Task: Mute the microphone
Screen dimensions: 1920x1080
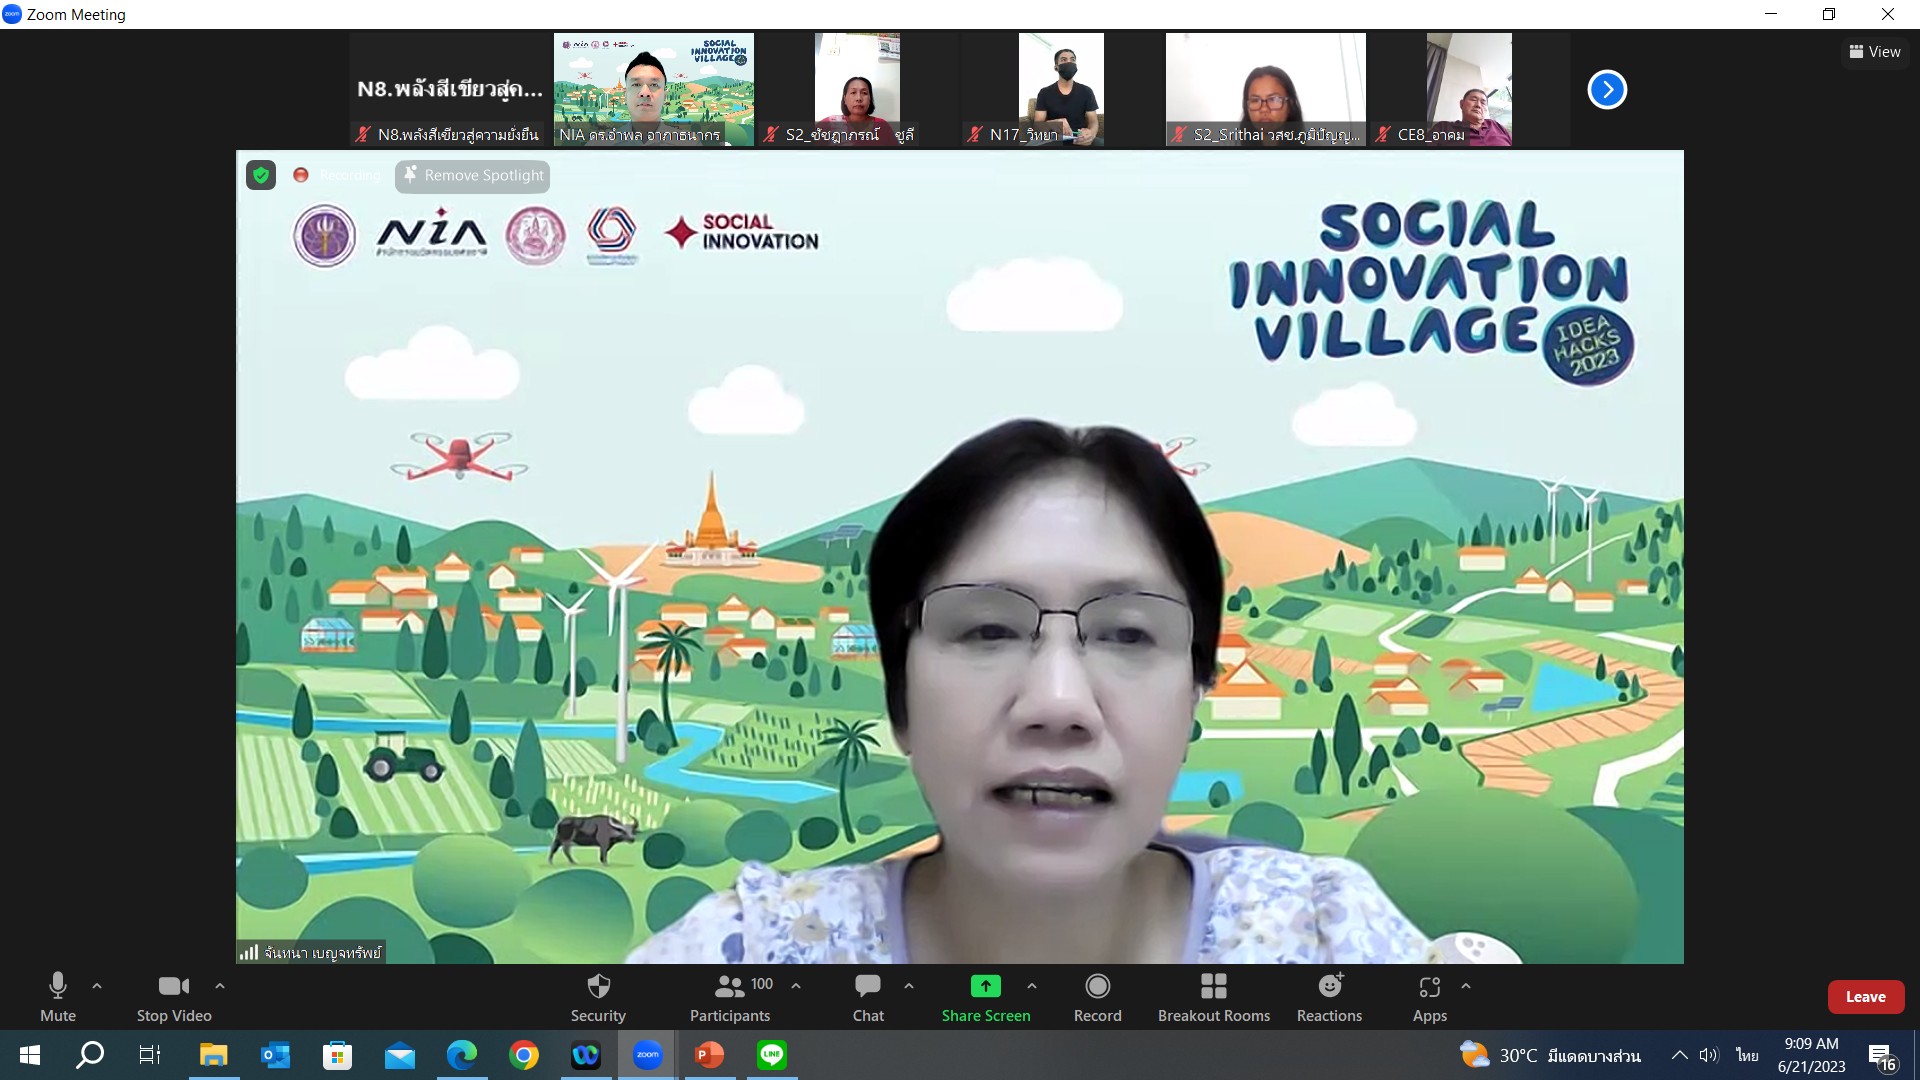Action: pyautogui.click(x=58, y=997)
